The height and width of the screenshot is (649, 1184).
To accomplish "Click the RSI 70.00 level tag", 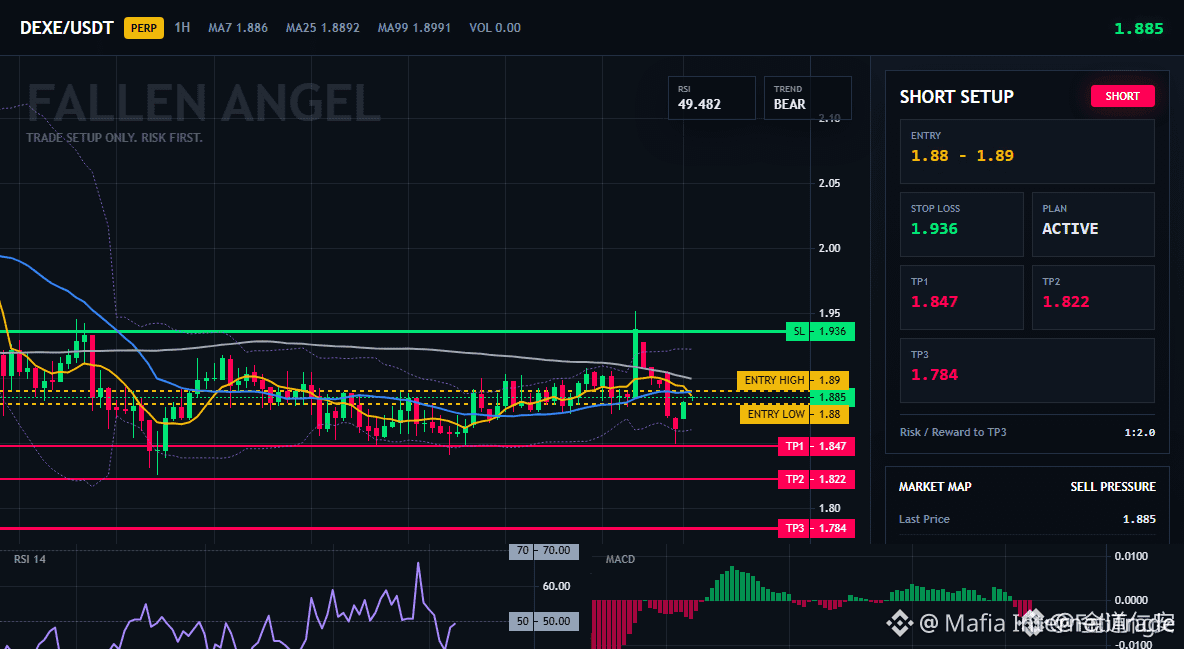I will [544, 551].
